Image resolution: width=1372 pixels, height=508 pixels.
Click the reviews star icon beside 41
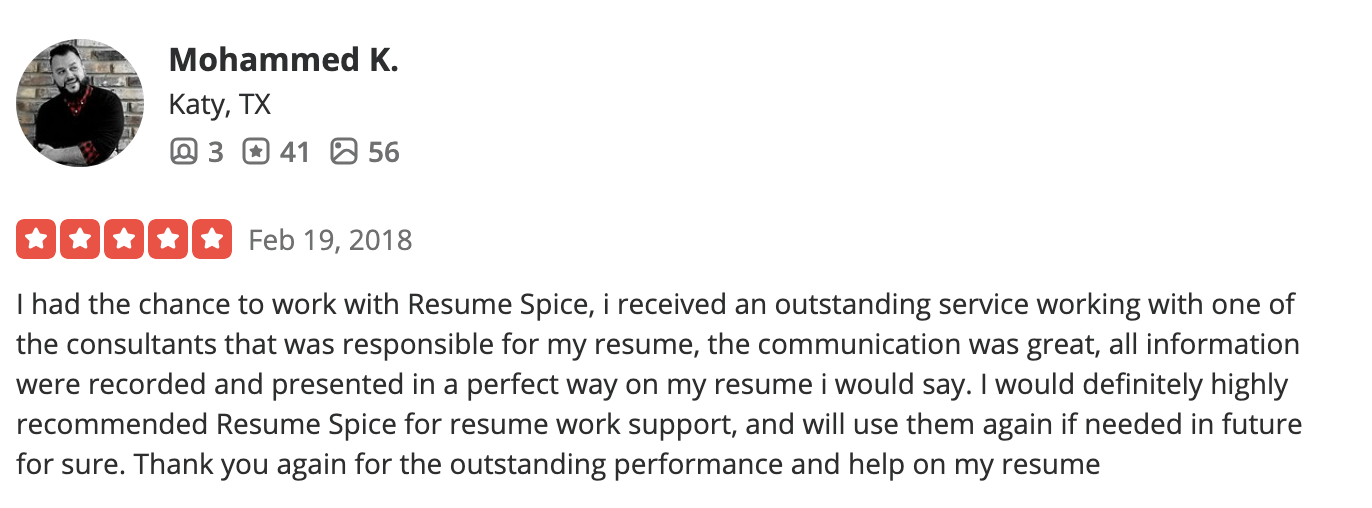(x=256, y=152)
